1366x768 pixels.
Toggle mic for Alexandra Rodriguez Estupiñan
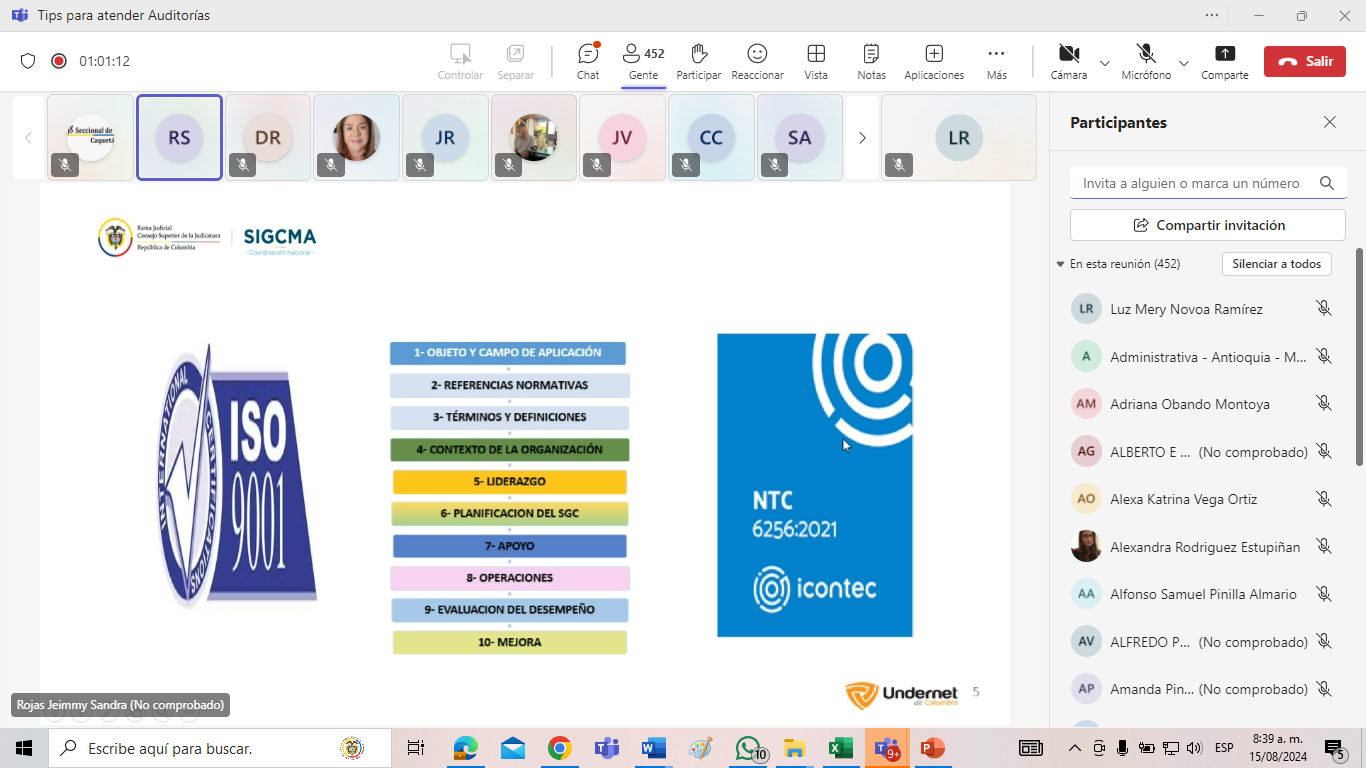(x=1324, y=546)
